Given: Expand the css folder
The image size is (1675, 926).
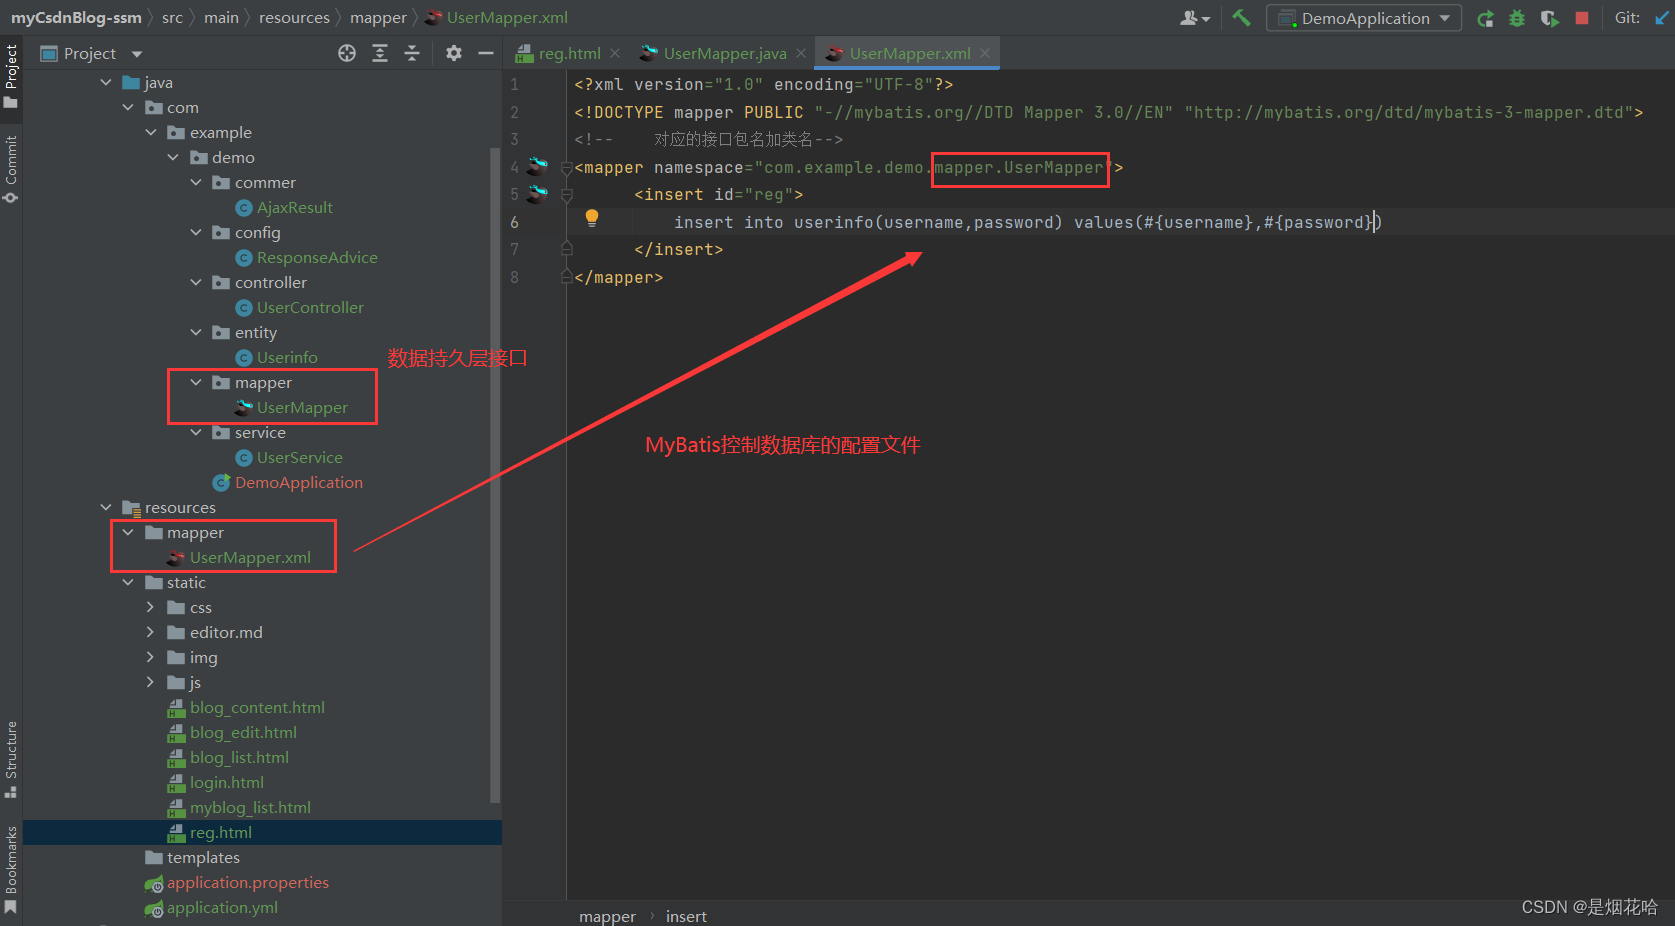Looking at the screenshot, I should tap(151, 607).
